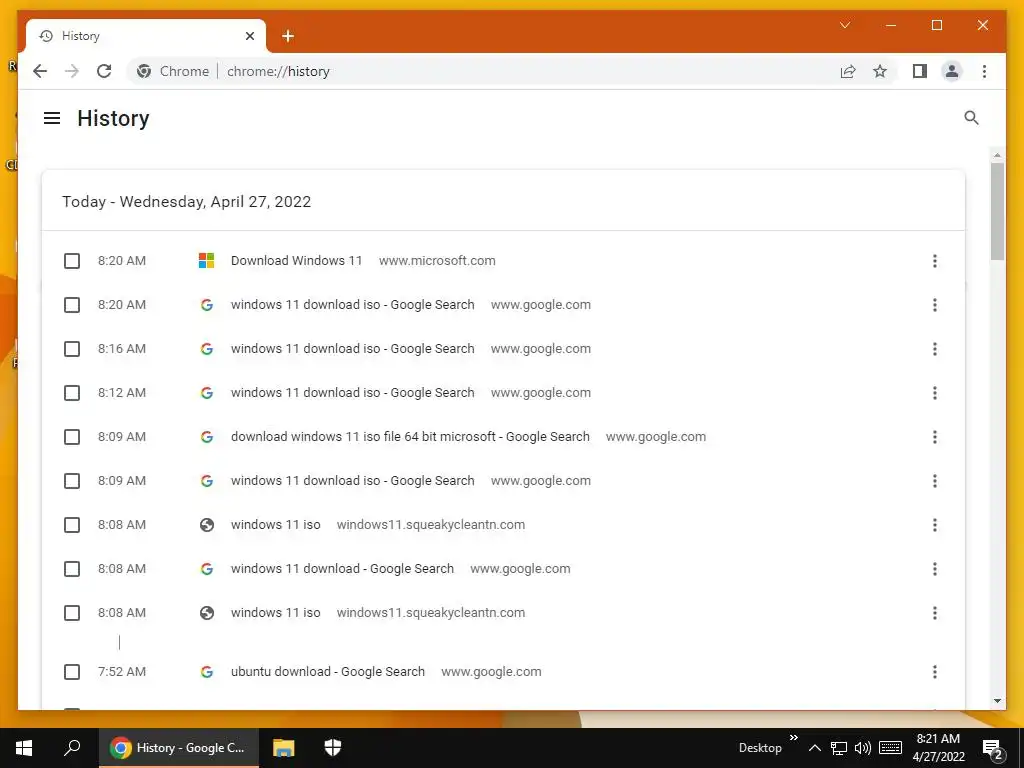
Task: Click the Desktop toolbar label in taskbar
Action: (760, 748)
